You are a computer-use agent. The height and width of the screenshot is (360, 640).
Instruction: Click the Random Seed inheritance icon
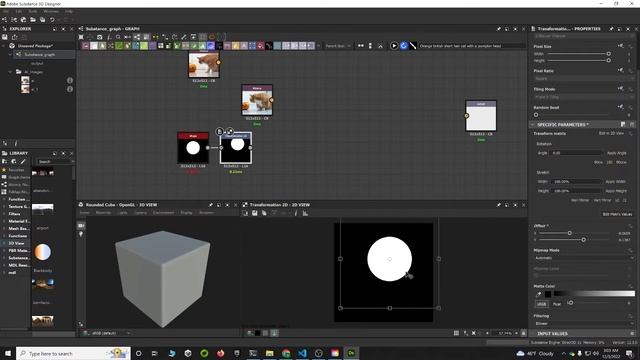(620, 107)
